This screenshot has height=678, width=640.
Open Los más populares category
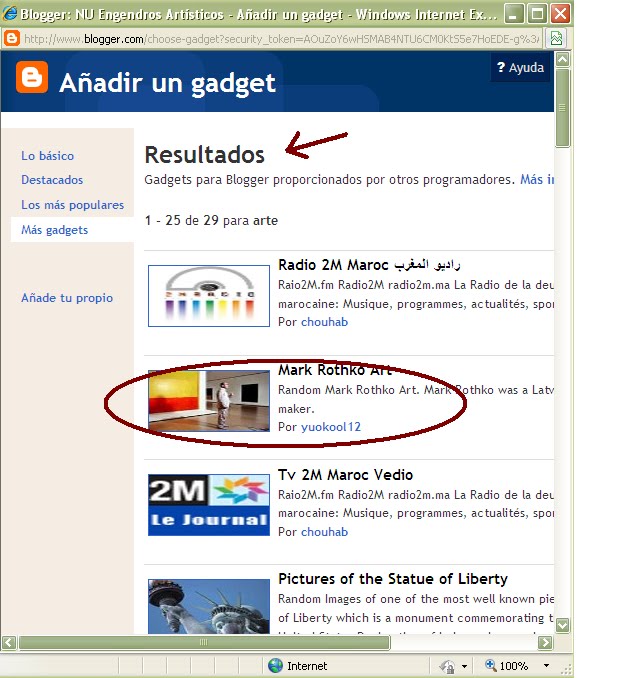coord(73,205)
